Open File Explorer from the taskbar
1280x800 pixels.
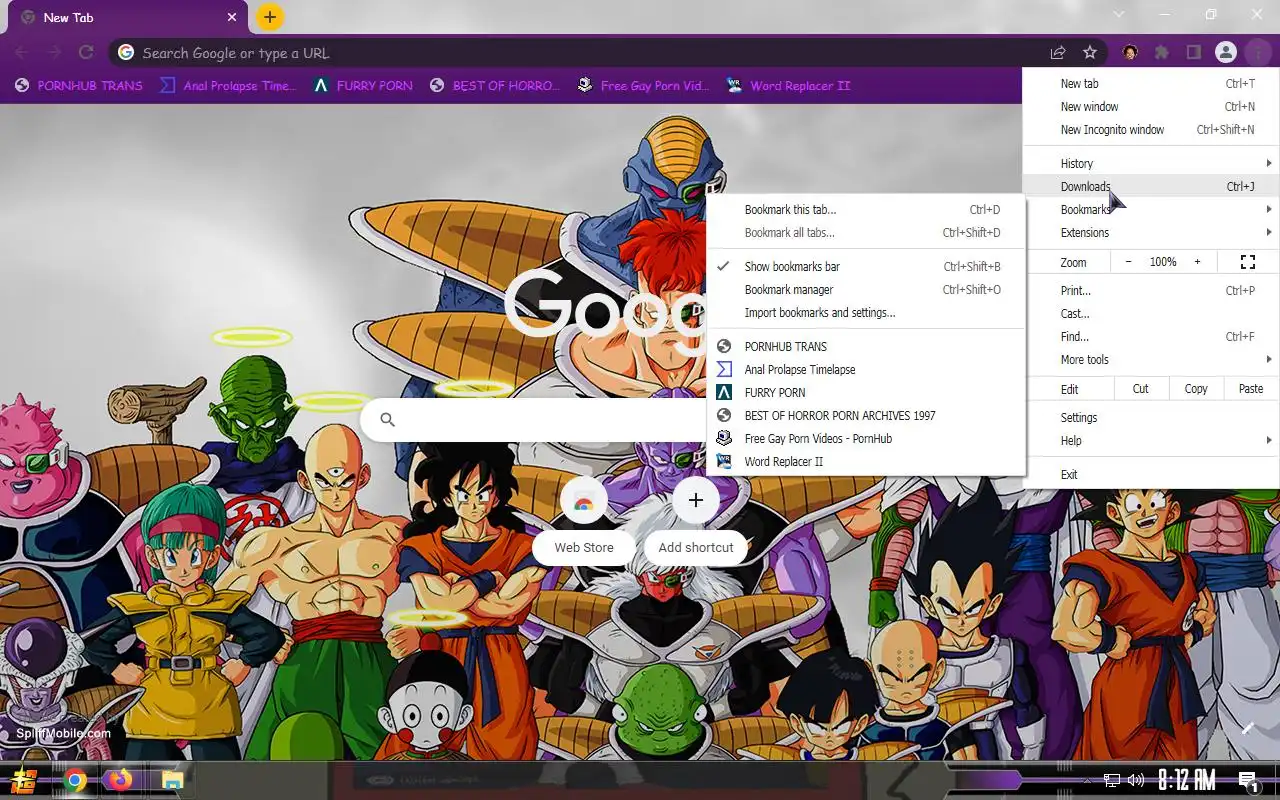coord(172,780)
